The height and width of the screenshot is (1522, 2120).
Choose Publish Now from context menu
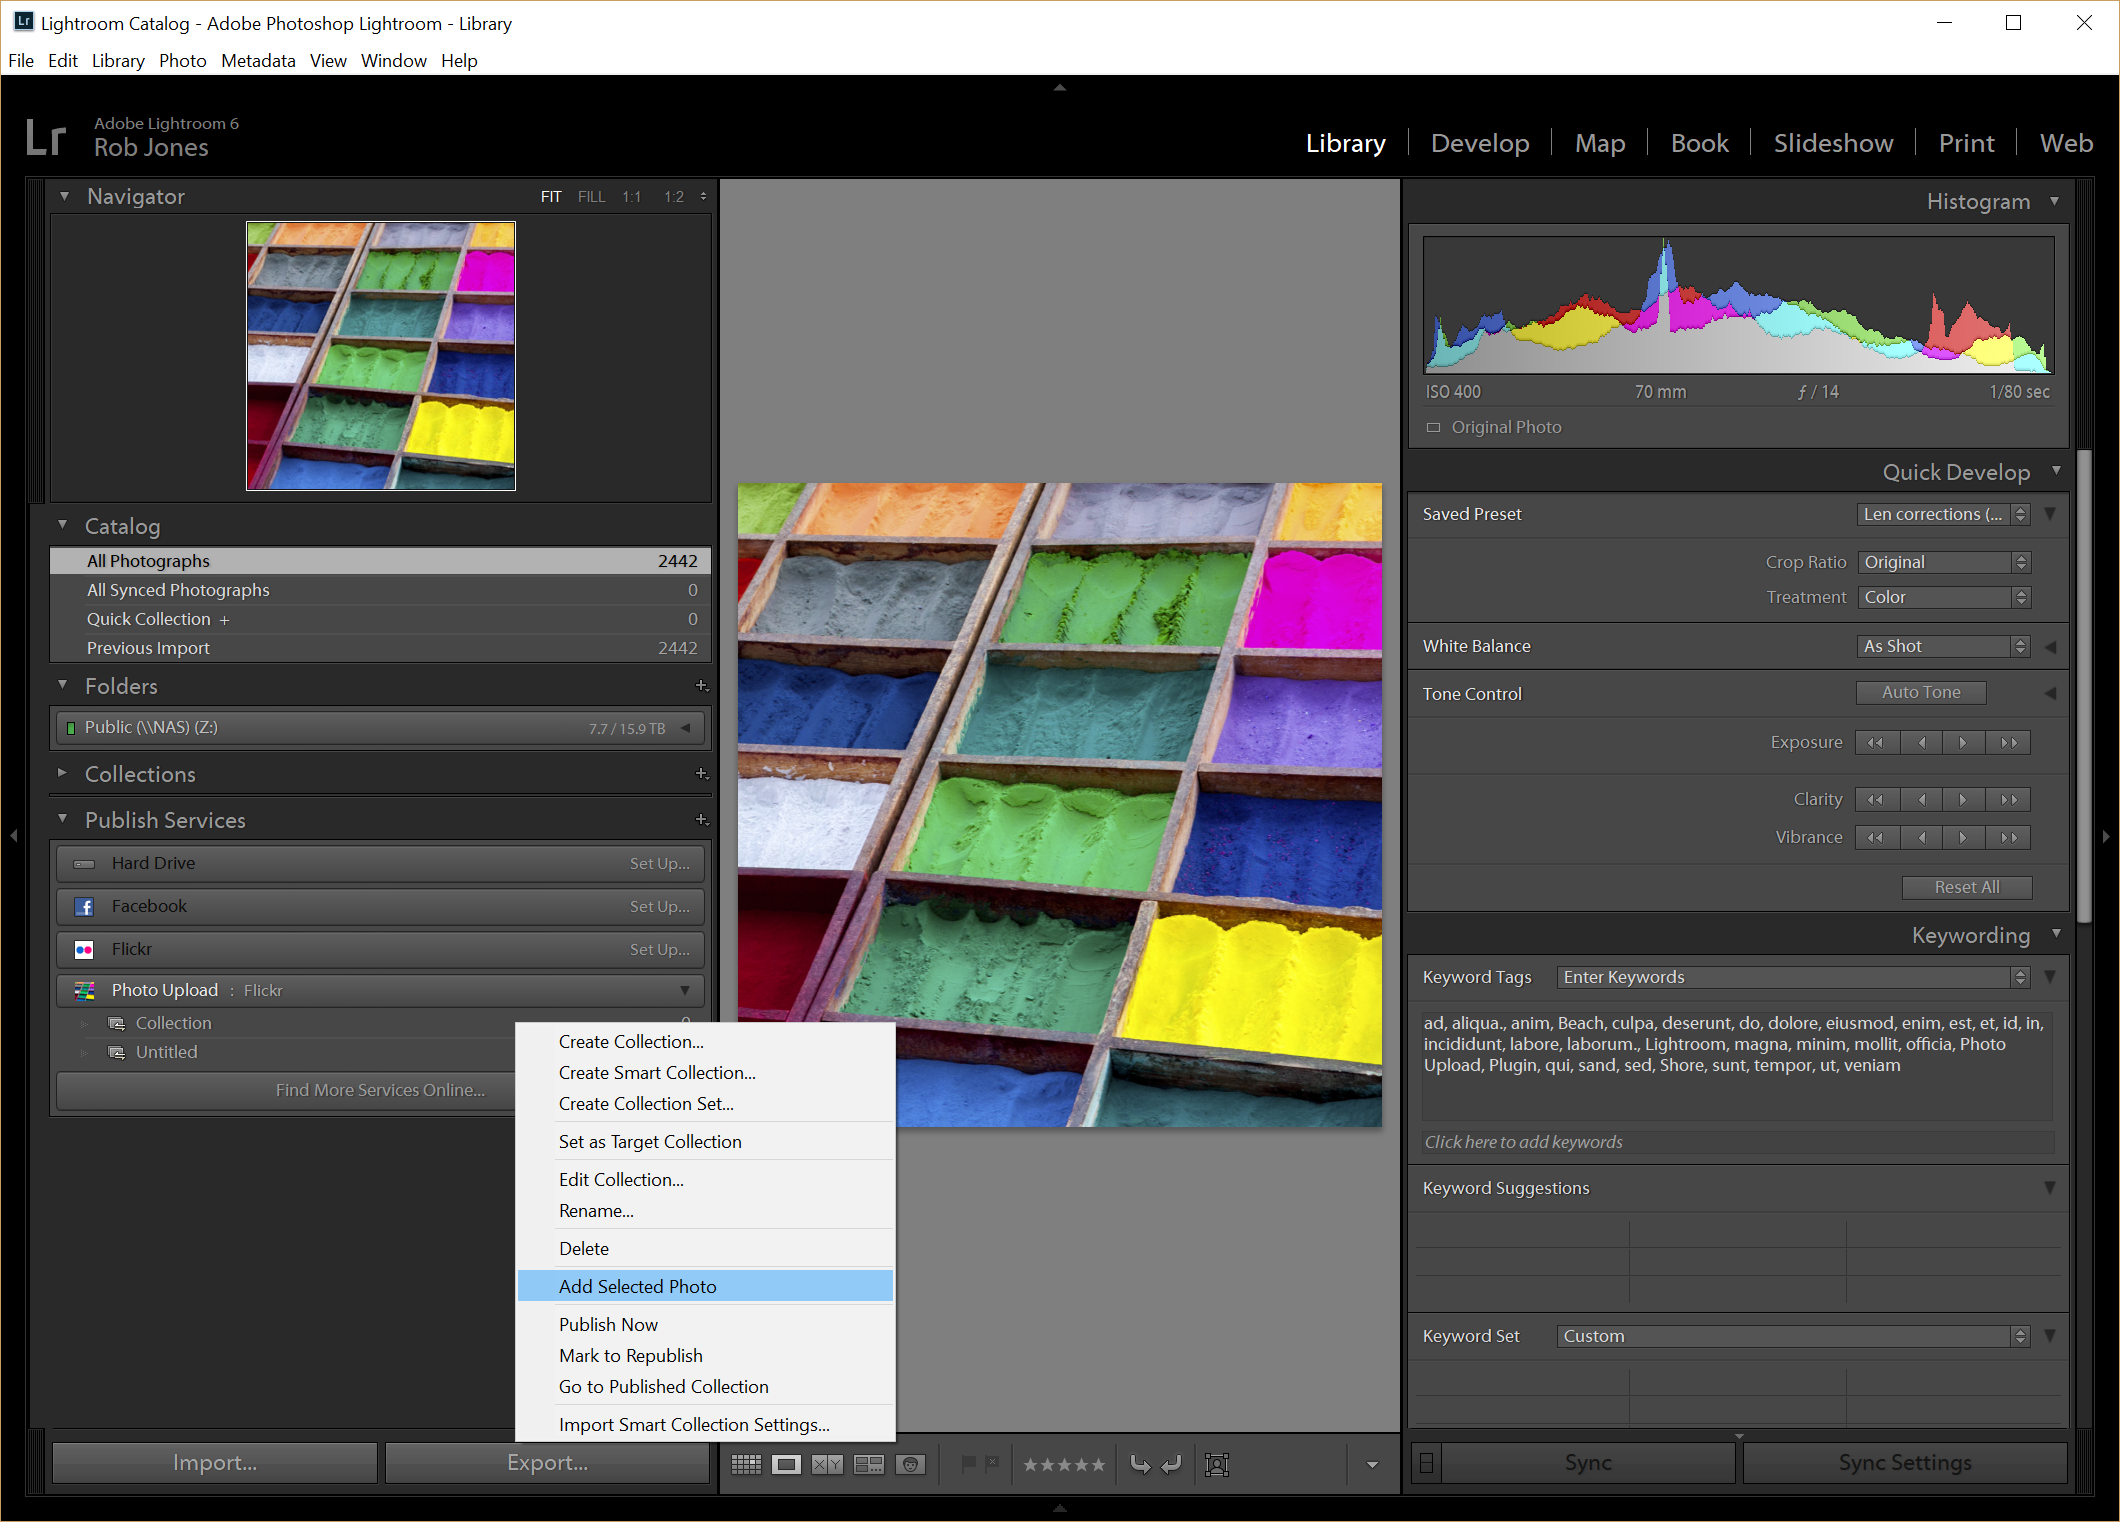click(x=608, y=1324)
